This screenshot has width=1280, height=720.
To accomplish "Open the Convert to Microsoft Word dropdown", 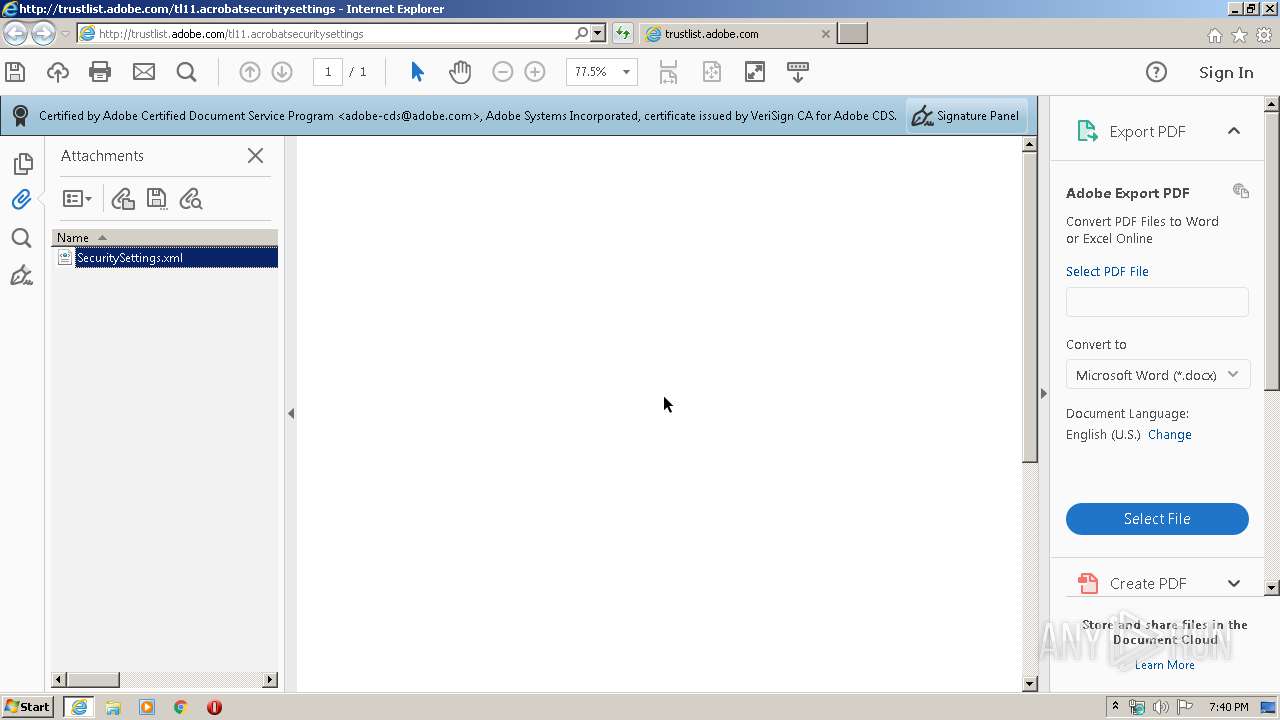I will coord(1157,375).
